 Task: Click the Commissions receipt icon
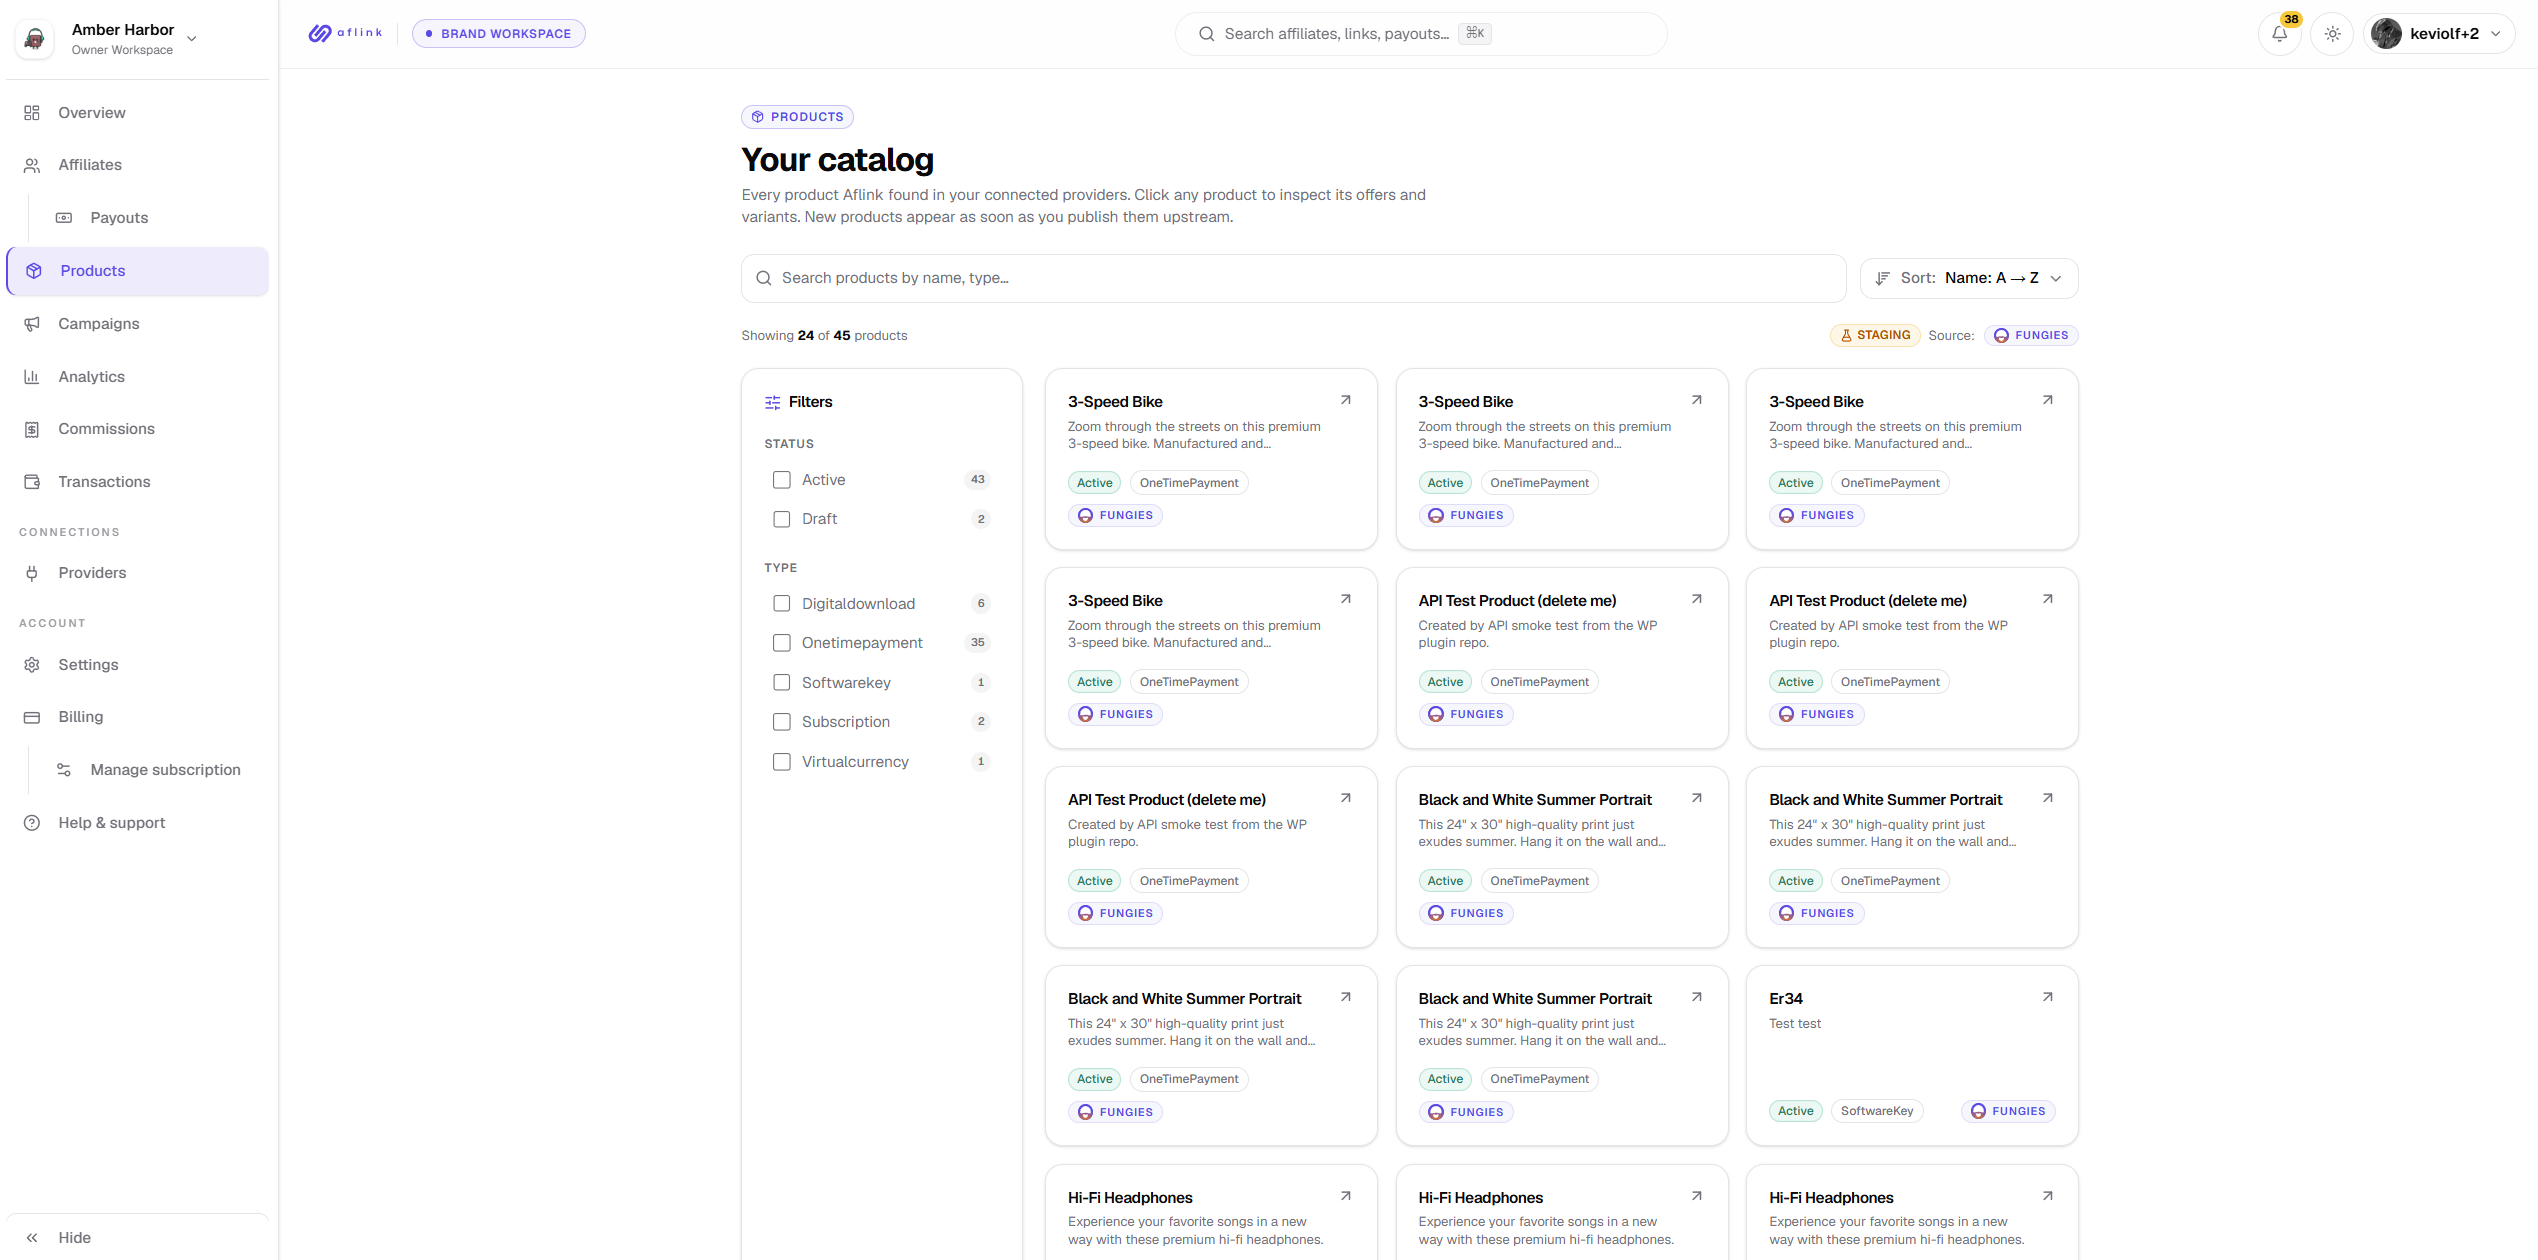[32, 429]
